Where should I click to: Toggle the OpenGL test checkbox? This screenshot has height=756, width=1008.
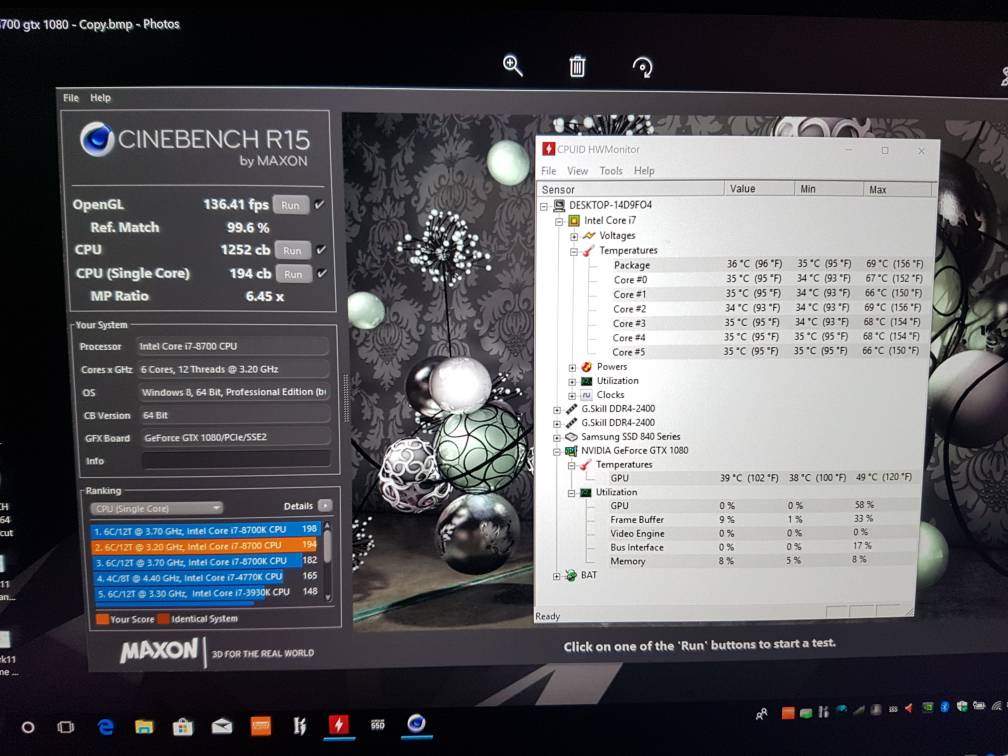[320, 204]
